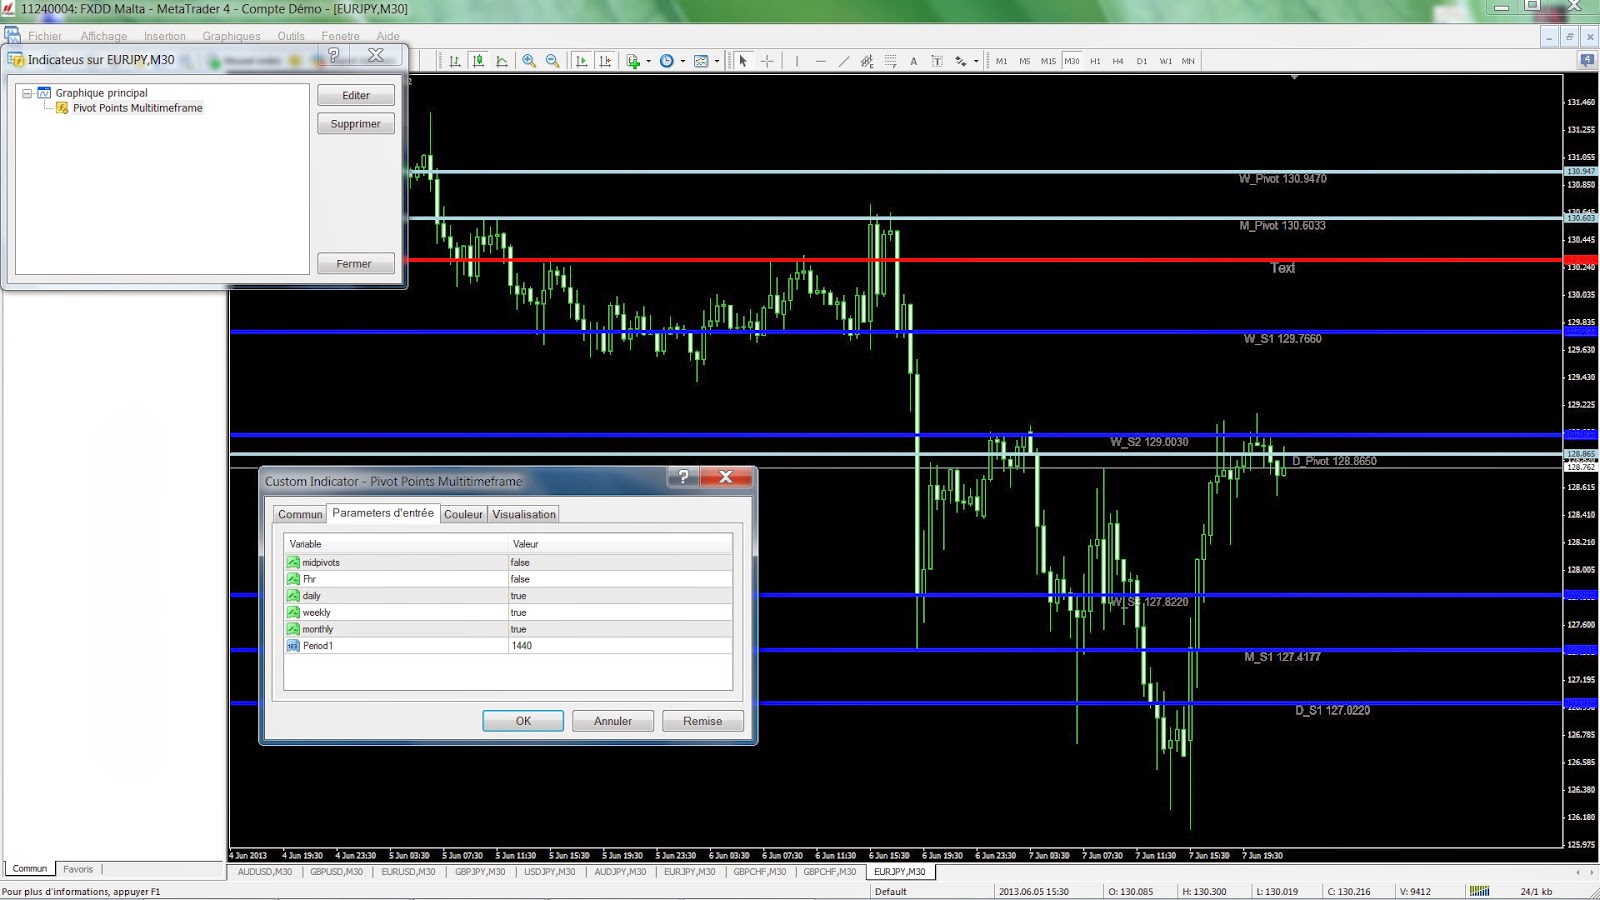Switch to W1 timeframe
This screenshot has width=1600, height=900.
click(x=1166, y=61)
